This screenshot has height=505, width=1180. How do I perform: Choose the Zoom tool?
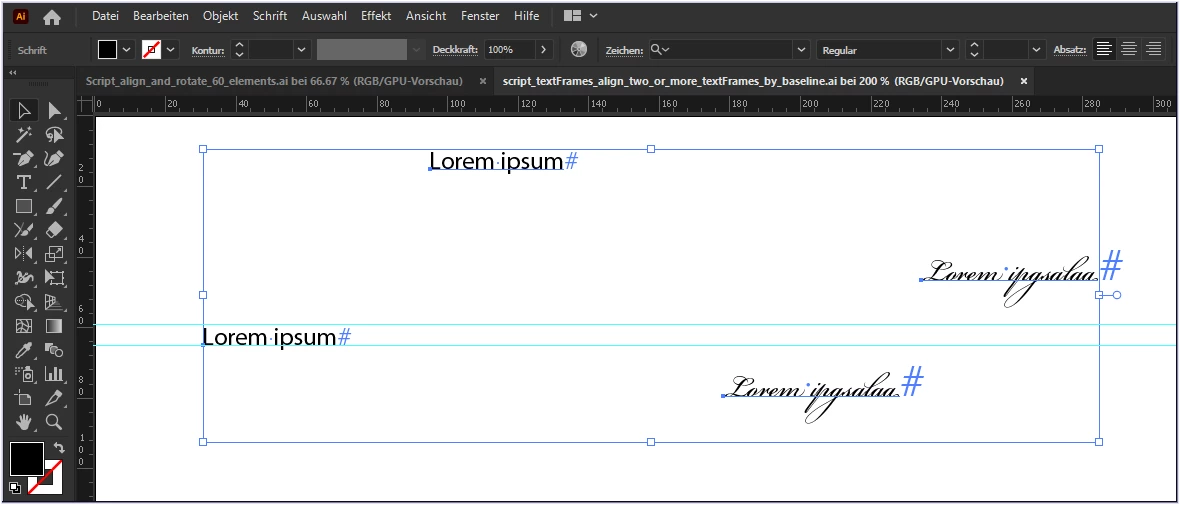coord(54,421)
